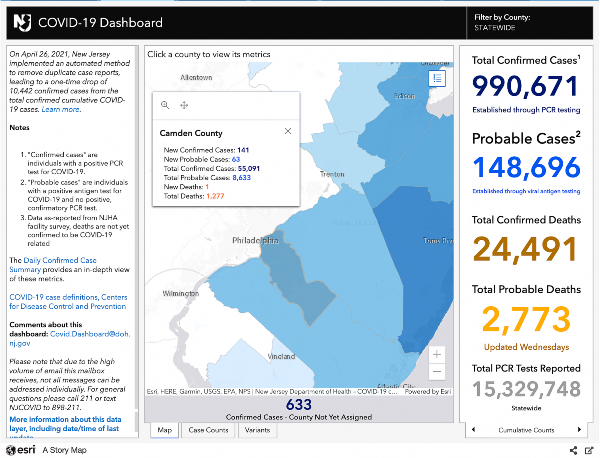Zoom to Camden County via magnifier icon
The image size is (600, 458).
[x=165, y=105]
